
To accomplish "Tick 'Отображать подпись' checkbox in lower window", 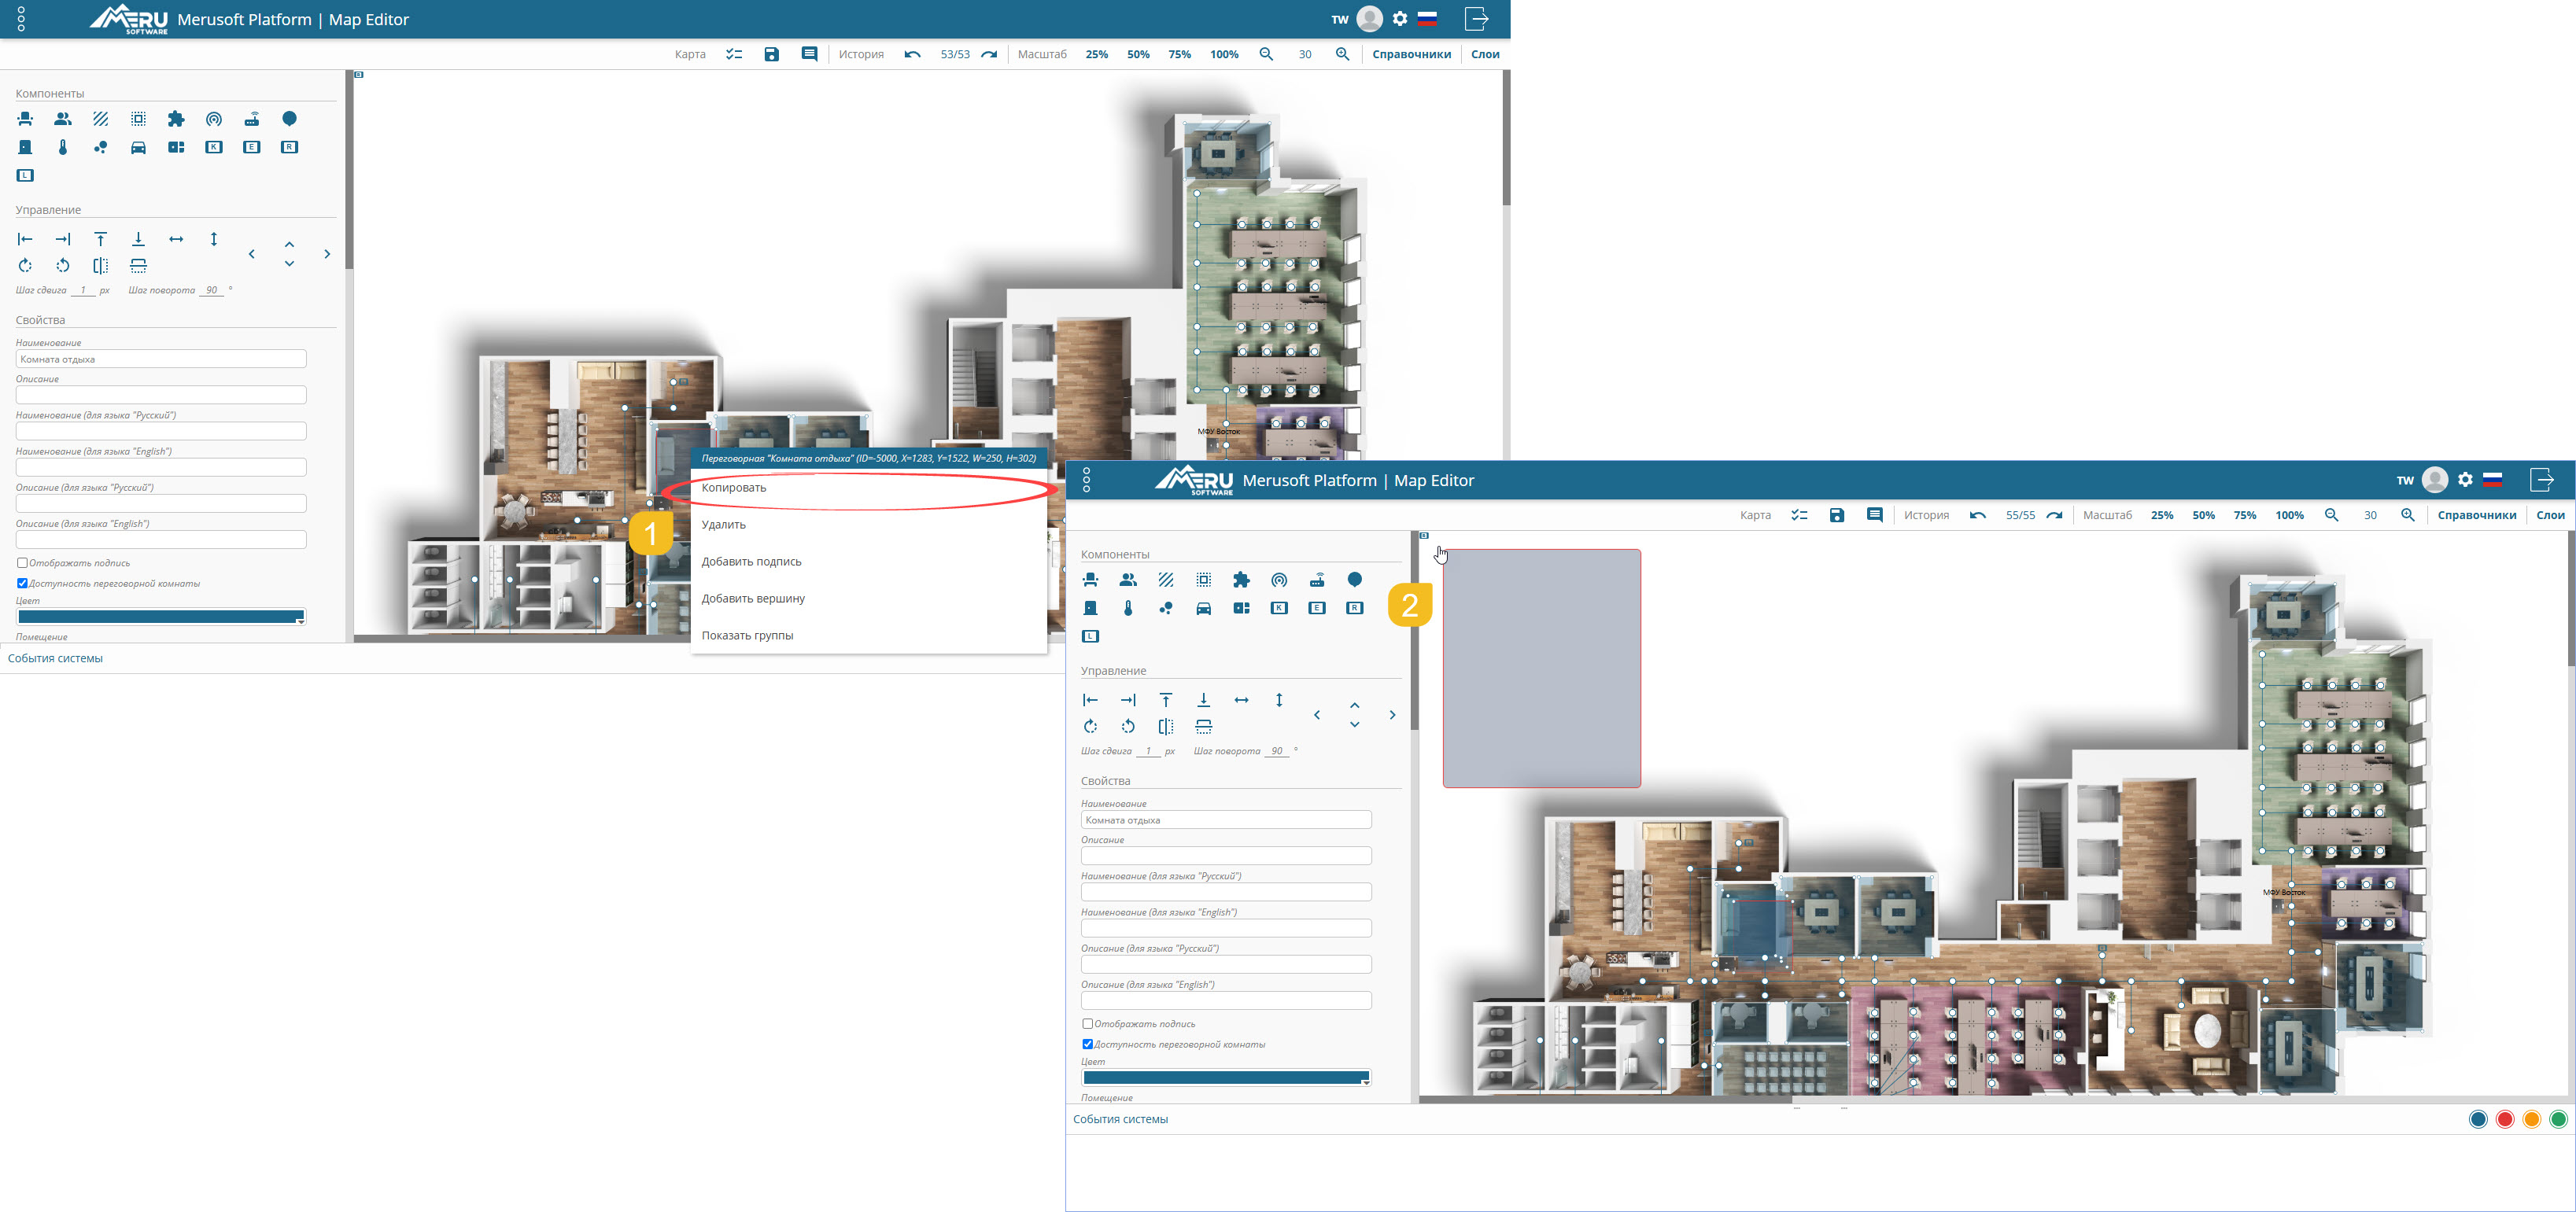I will pos(1087,1024).
